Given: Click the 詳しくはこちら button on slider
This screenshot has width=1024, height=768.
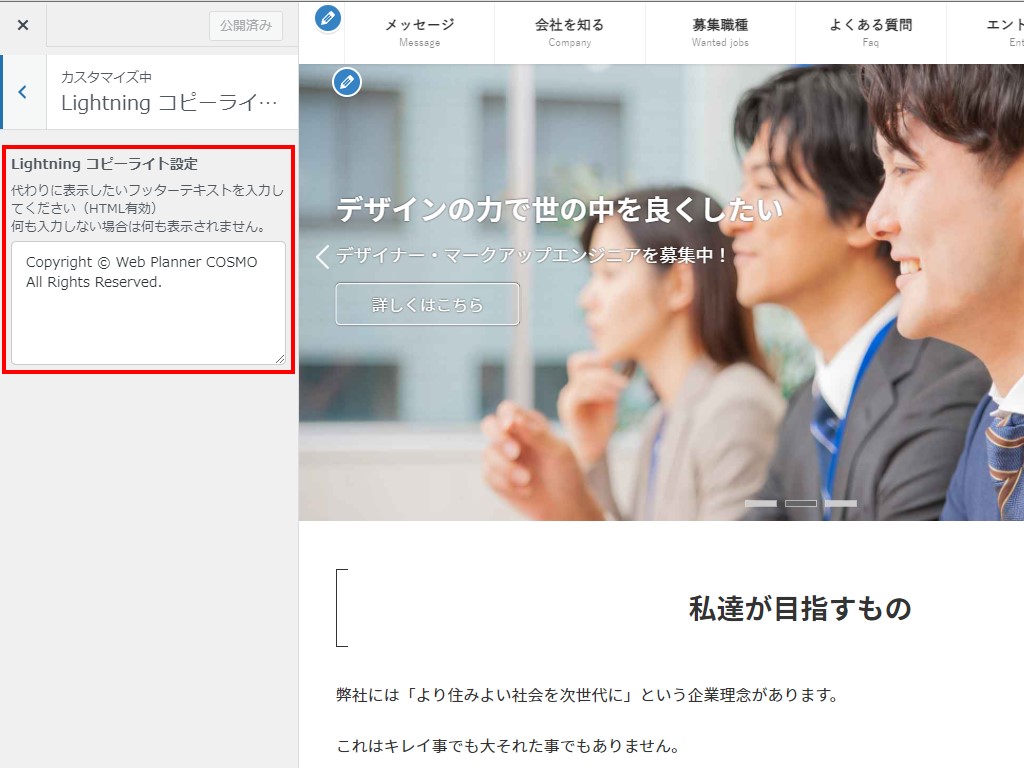Looking at the screenshot, I should coord(427,304).
